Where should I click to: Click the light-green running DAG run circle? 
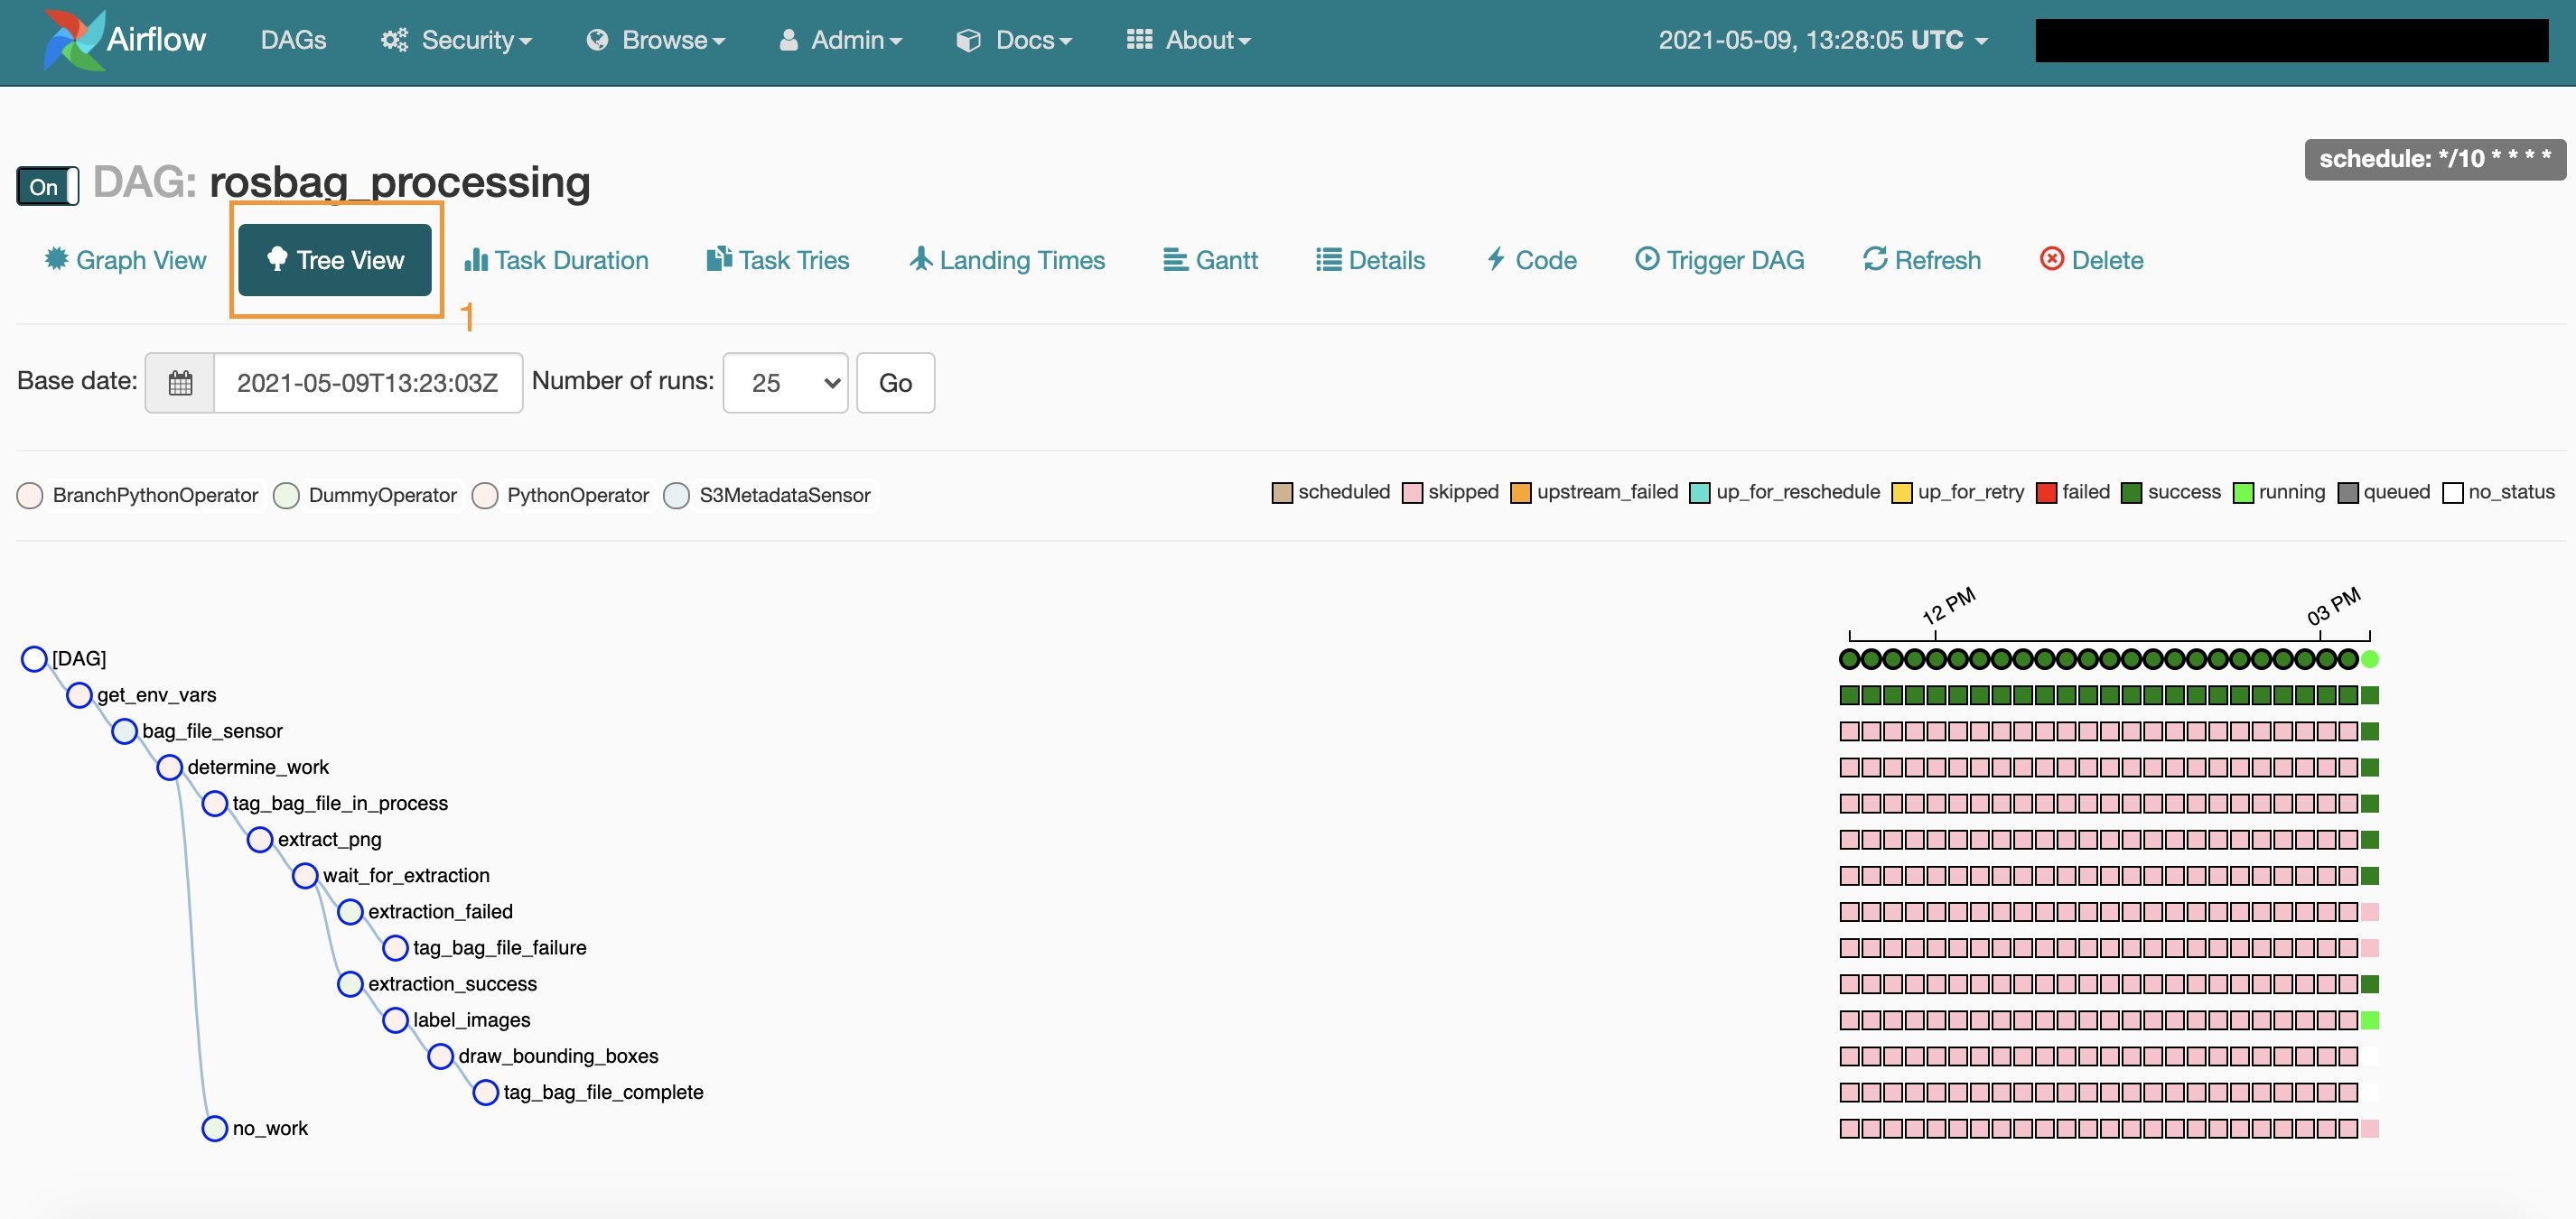(2369, 659)
